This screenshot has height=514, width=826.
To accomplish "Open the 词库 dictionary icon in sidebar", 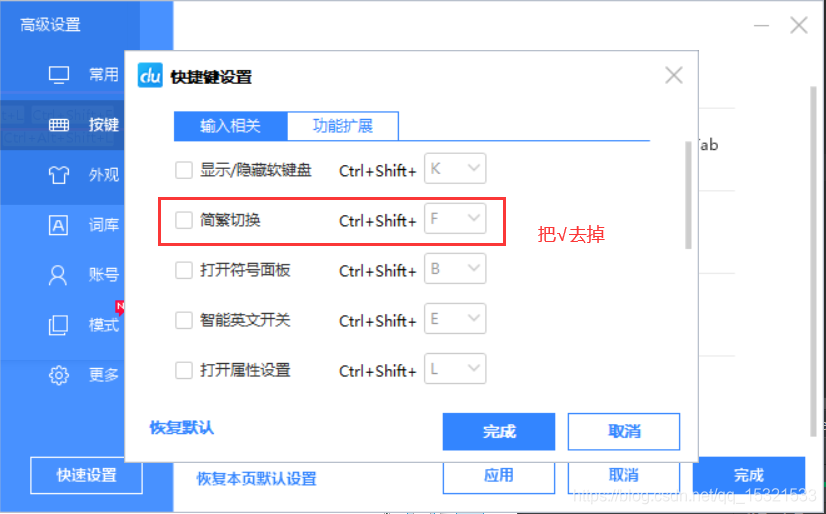I will pos(58,225).
